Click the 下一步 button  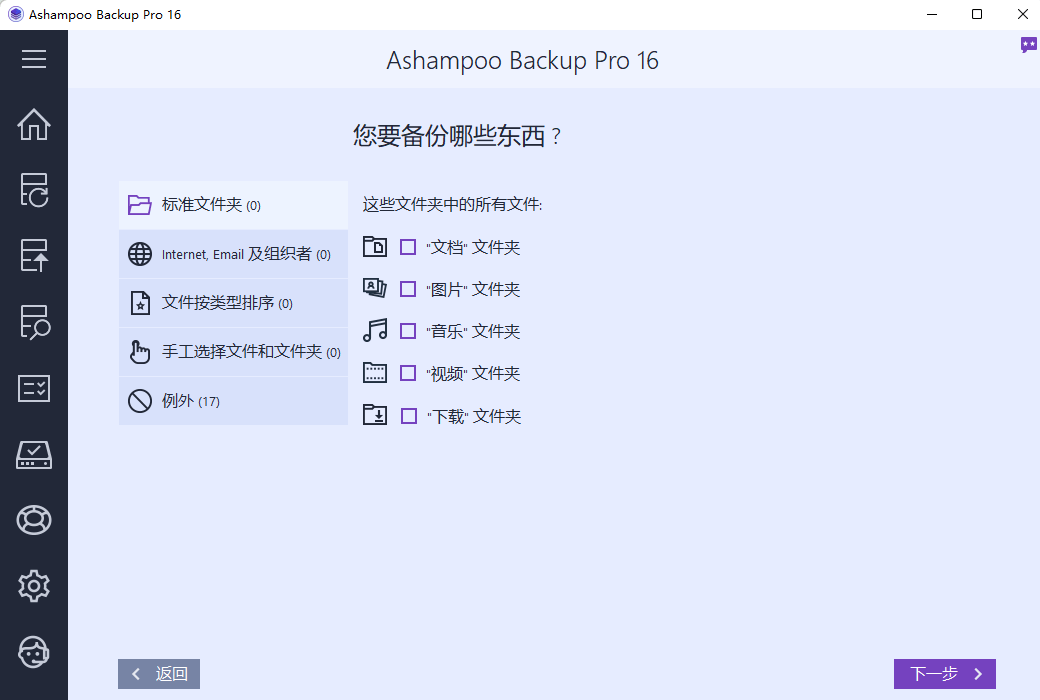pos(944,674)
